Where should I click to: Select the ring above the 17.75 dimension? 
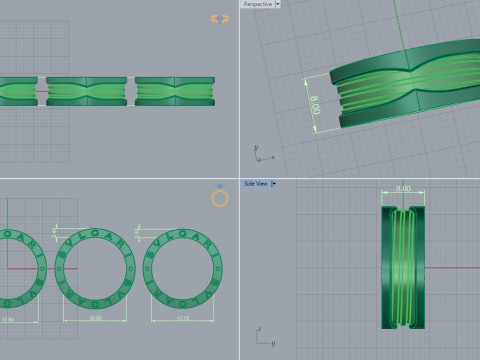point(183,268)
